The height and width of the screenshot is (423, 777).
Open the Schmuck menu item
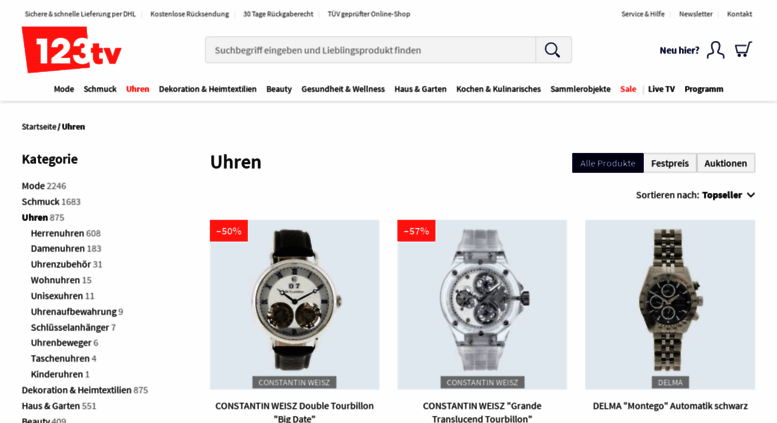pyautogui.click(x=100, y=89)
